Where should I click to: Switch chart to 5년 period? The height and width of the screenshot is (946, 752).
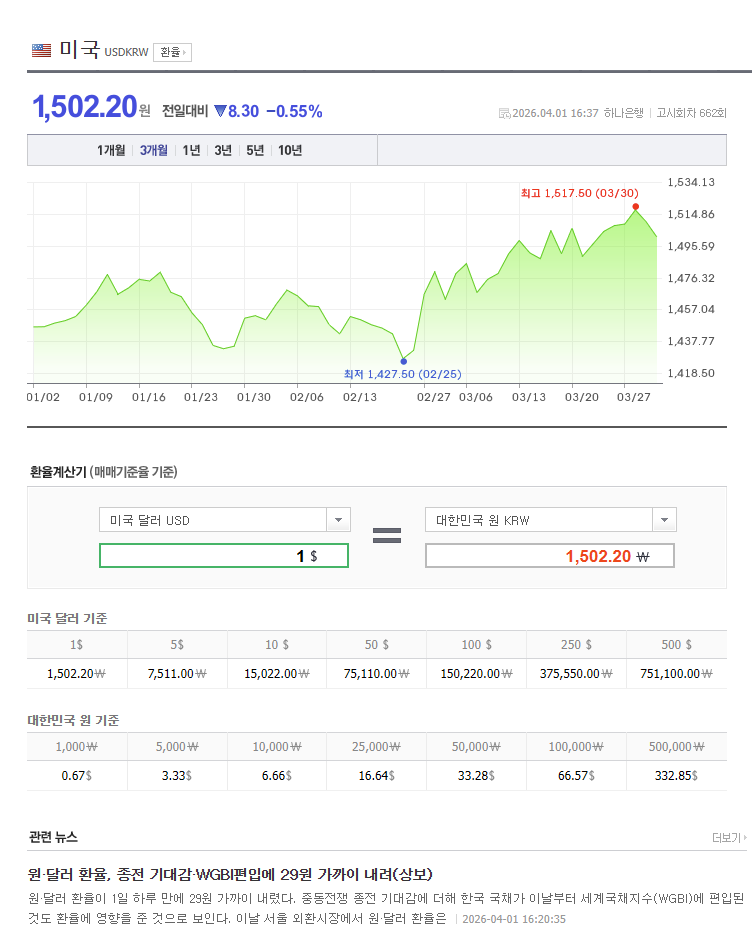point(255,150)
